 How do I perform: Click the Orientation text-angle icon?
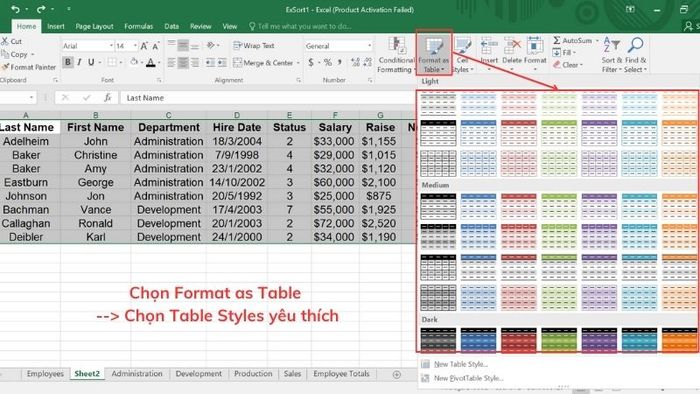coord(210,46)
